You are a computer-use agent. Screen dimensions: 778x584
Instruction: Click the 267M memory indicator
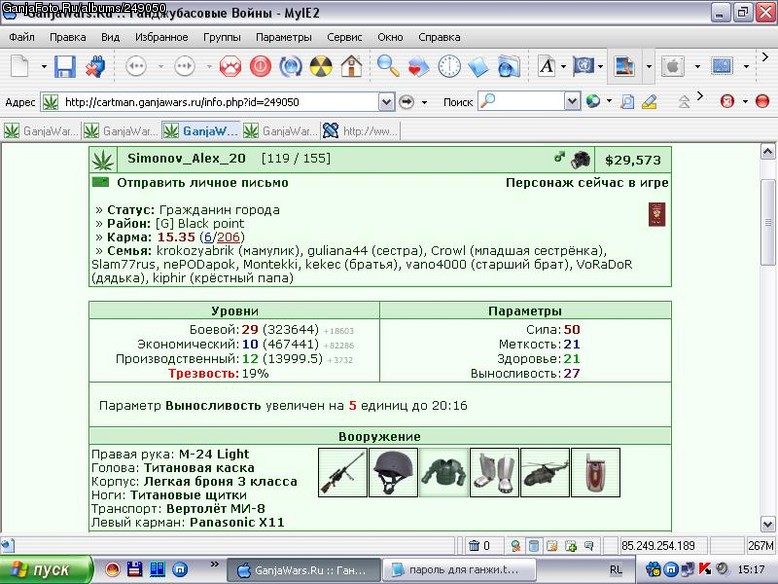tap(761, 546)
